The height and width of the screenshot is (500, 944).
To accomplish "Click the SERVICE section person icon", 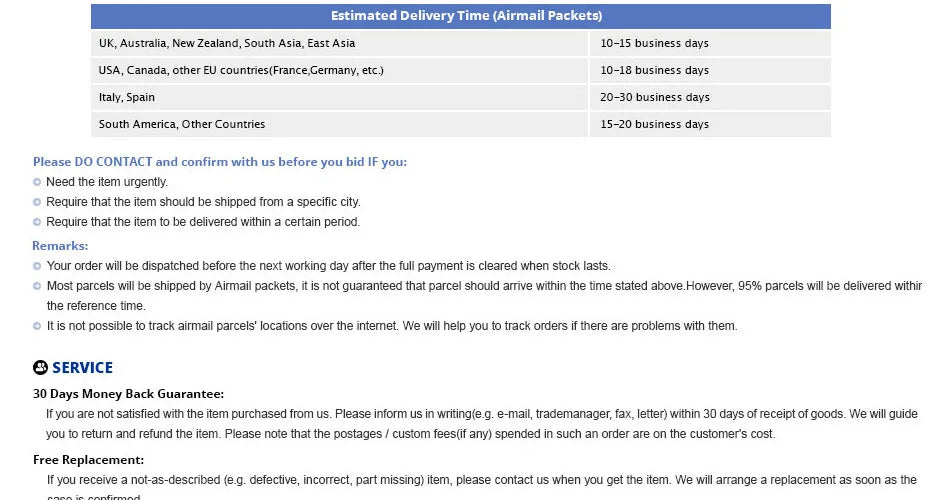I will coord(40,367).
